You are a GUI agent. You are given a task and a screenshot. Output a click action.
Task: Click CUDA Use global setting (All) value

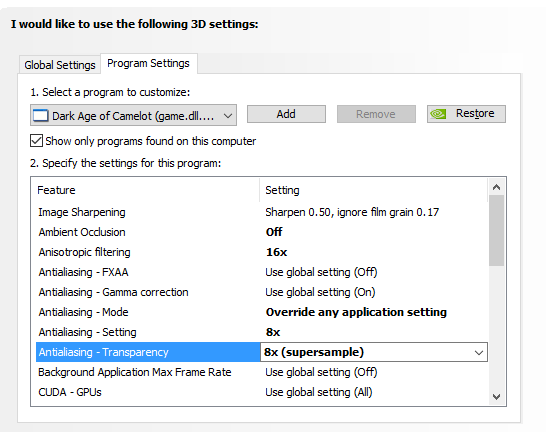click(319, 392)
